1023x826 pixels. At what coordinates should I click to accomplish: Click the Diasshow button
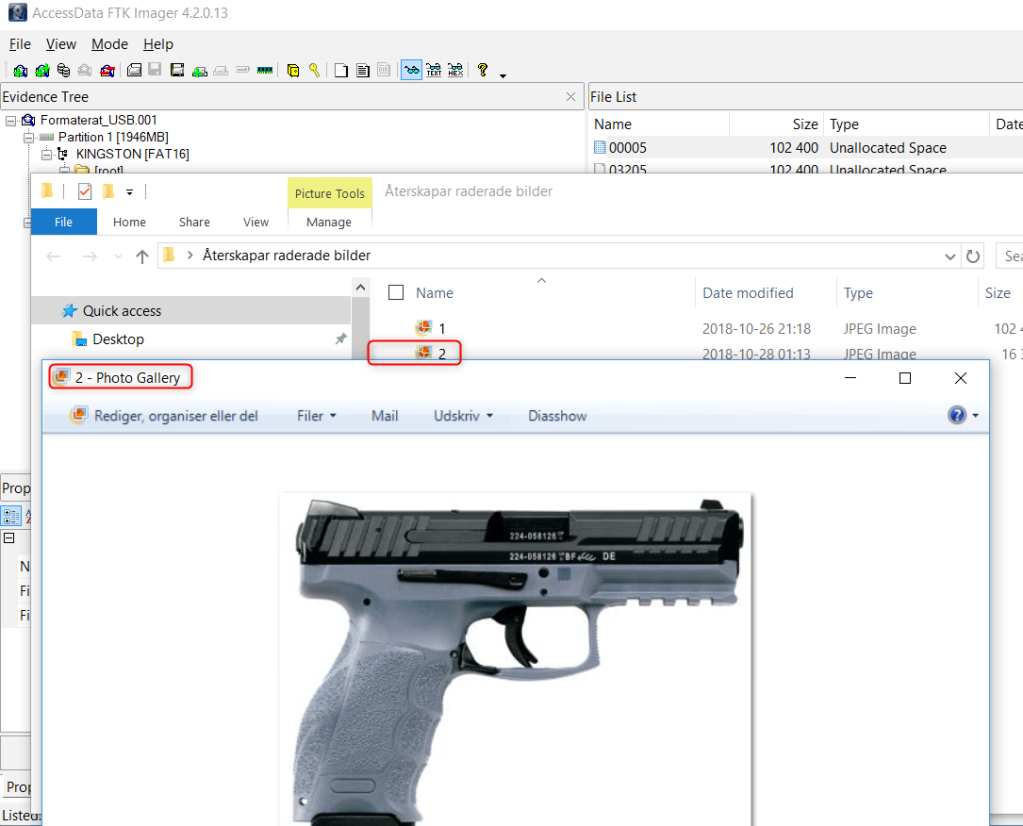click(557, 416)
